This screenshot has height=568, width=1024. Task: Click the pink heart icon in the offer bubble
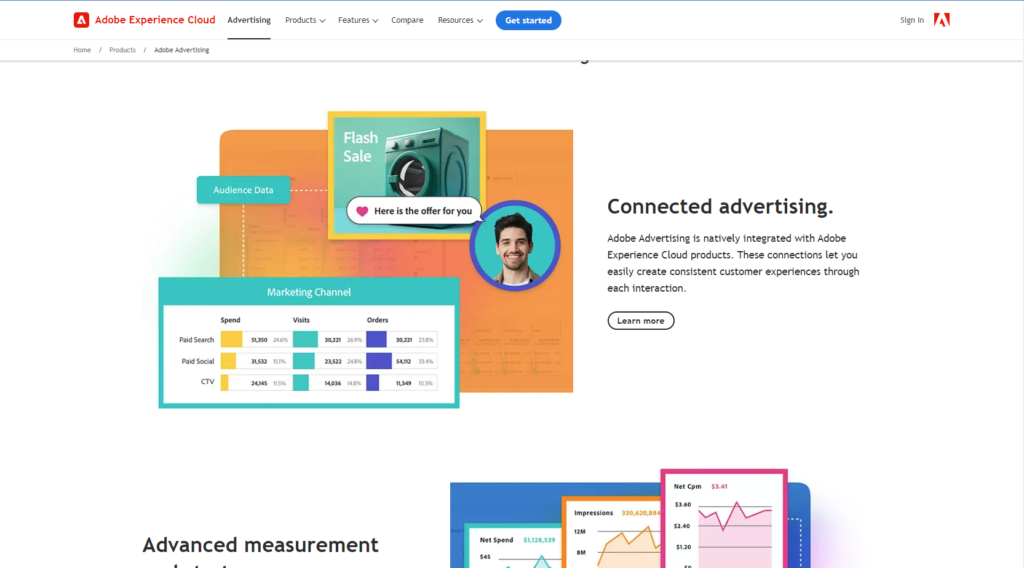[362, 211]
